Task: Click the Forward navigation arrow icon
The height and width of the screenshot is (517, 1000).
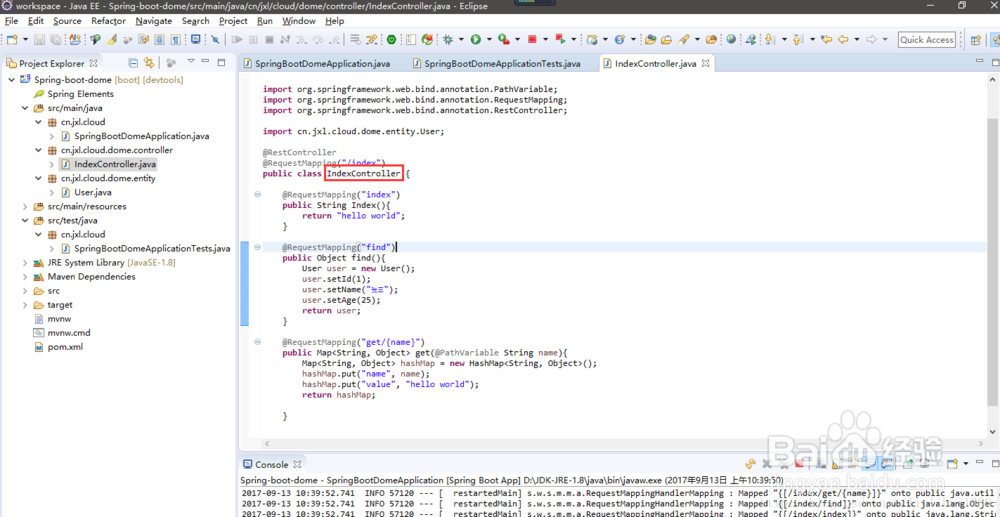Action: (871, 40)
